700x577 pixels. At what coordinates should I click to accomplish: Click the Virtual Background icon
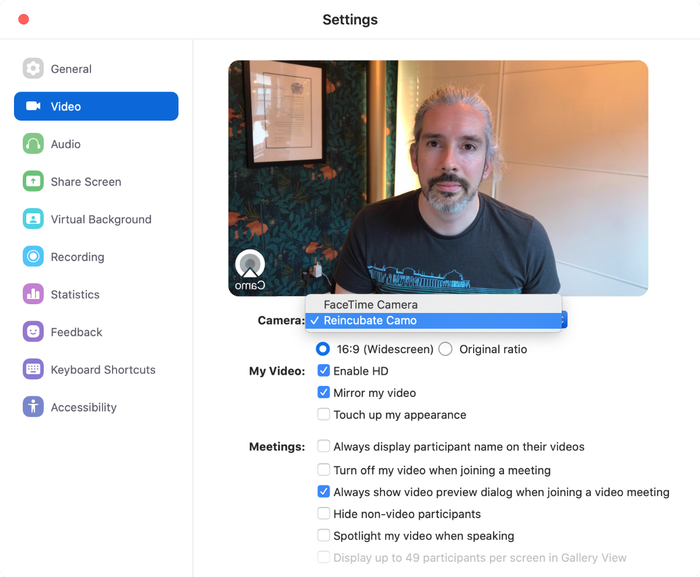pyautogui.click(x=33, y=219)
